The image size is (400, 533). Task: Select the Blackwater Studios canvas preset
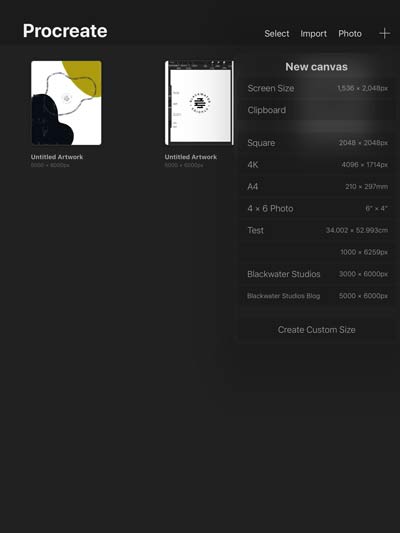pyautogui.click(x=317, y=274)
